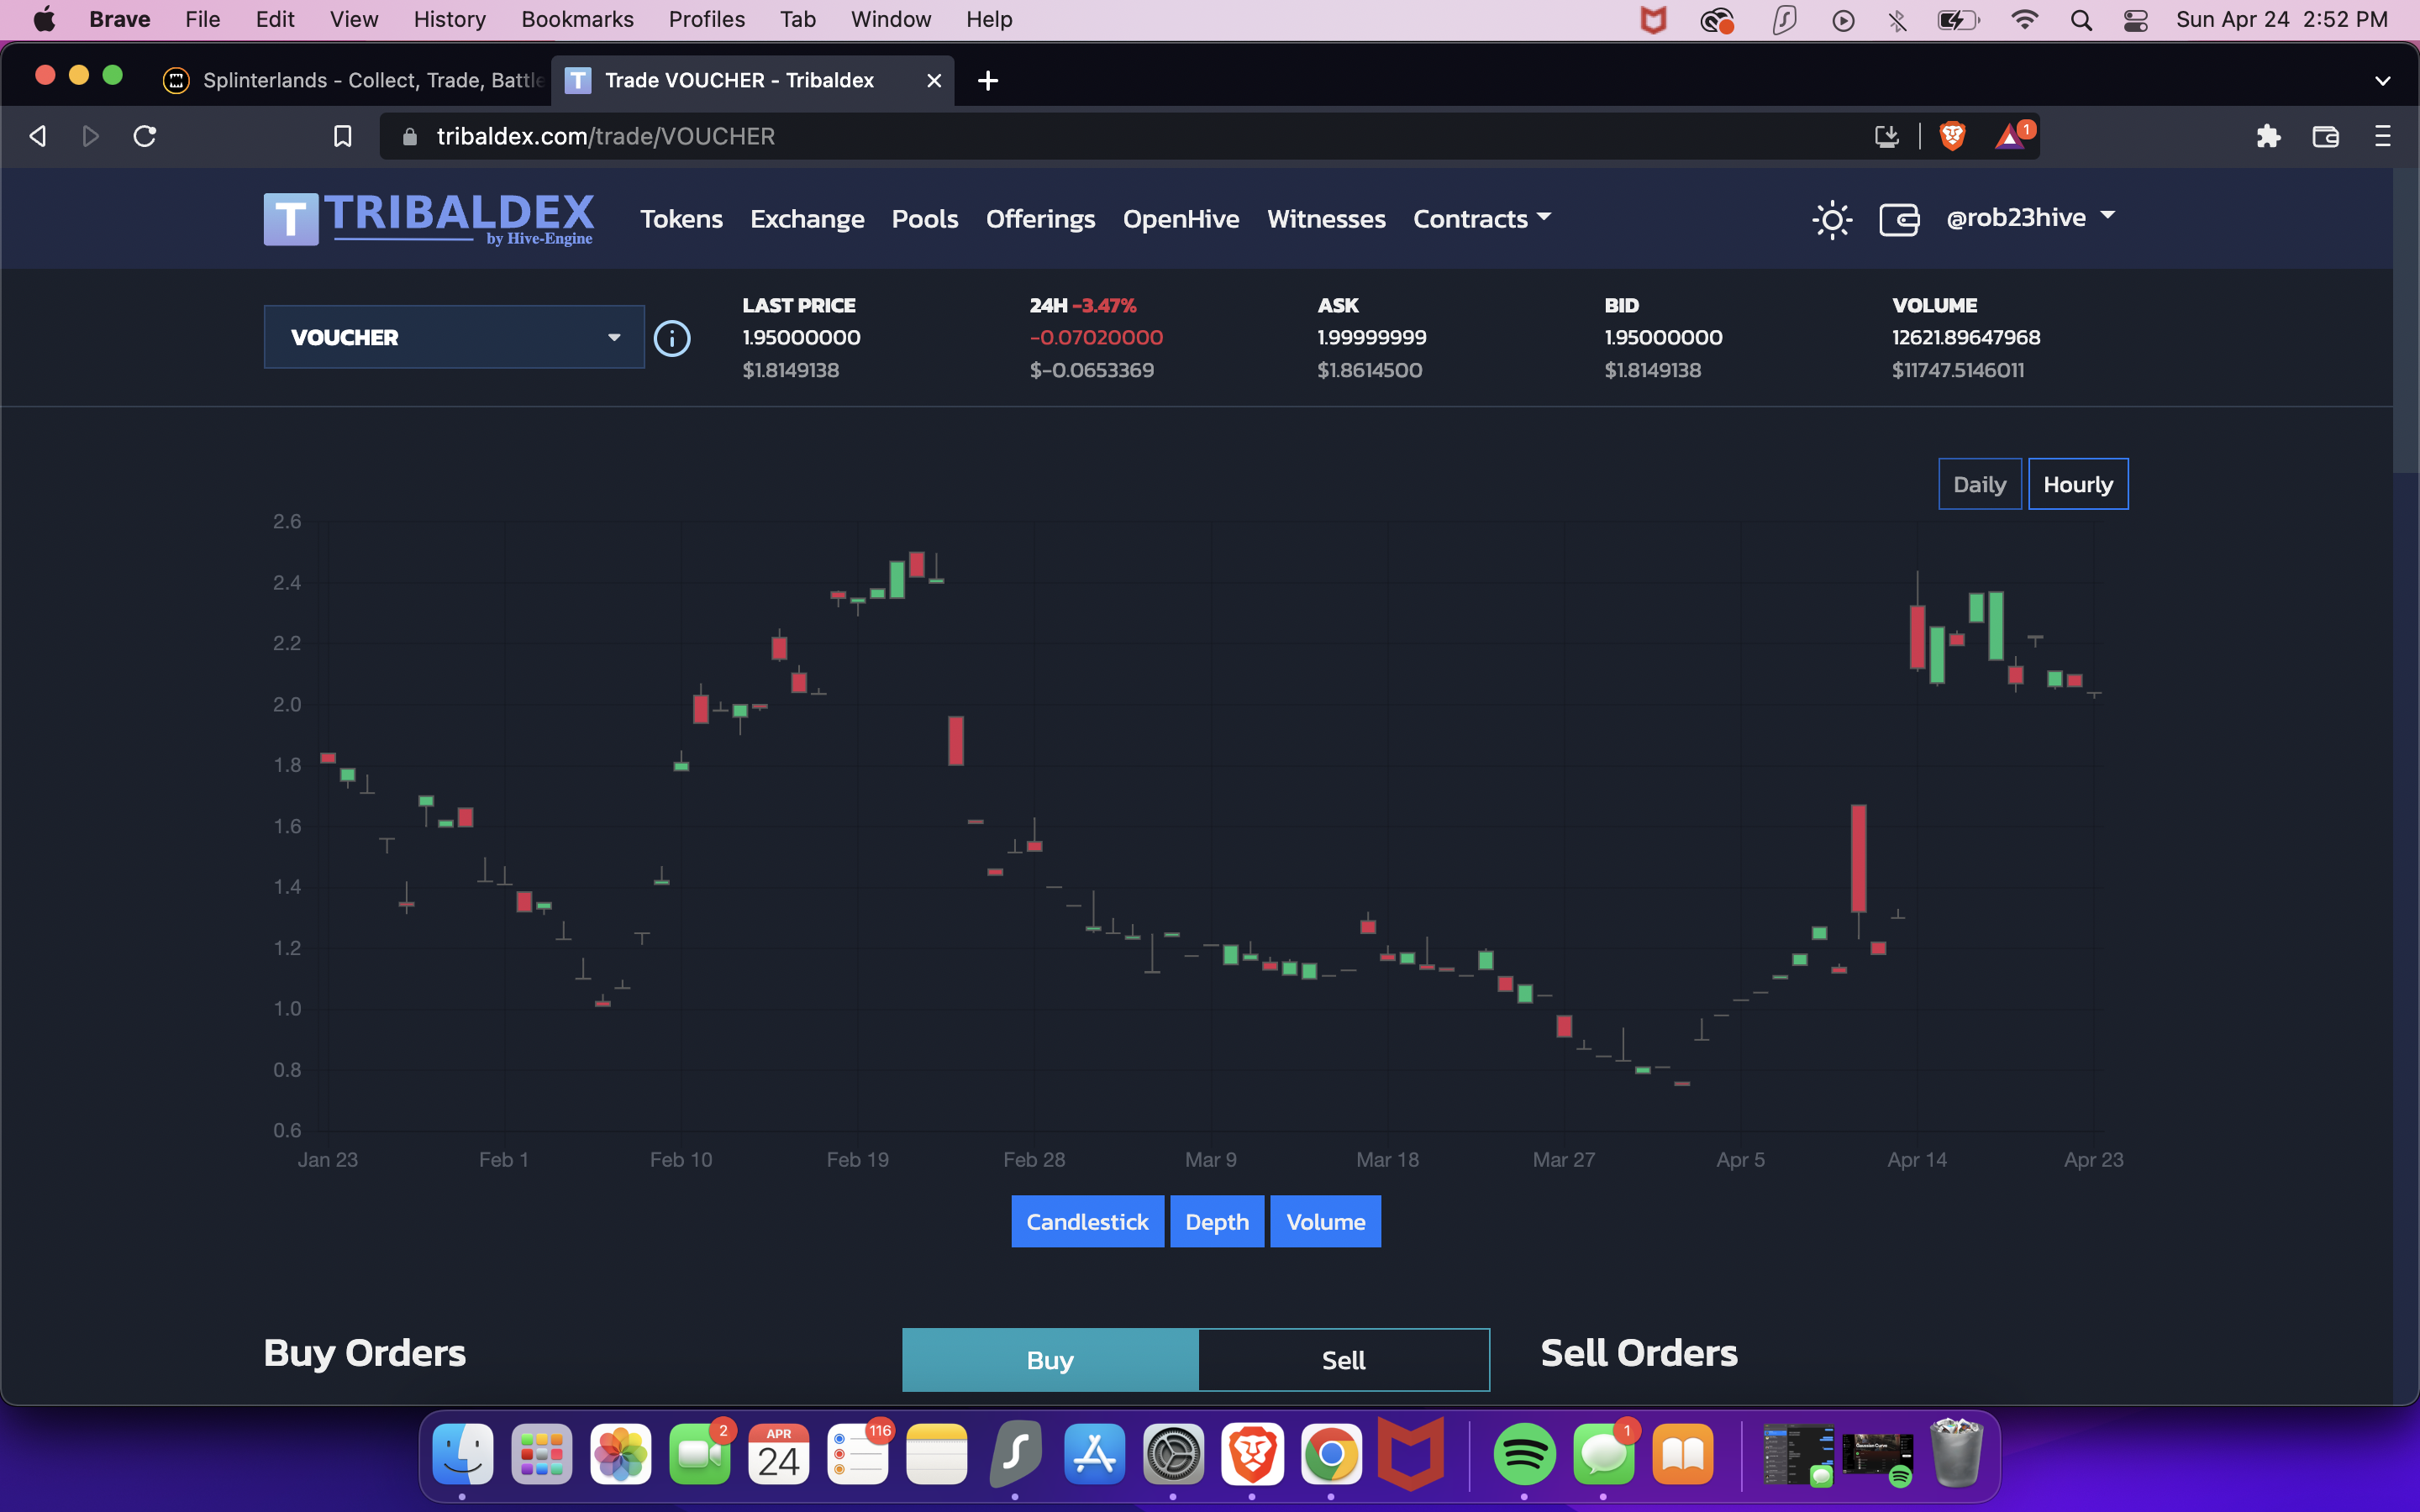Click the Wi-Fi status icon

[2024, 20]
